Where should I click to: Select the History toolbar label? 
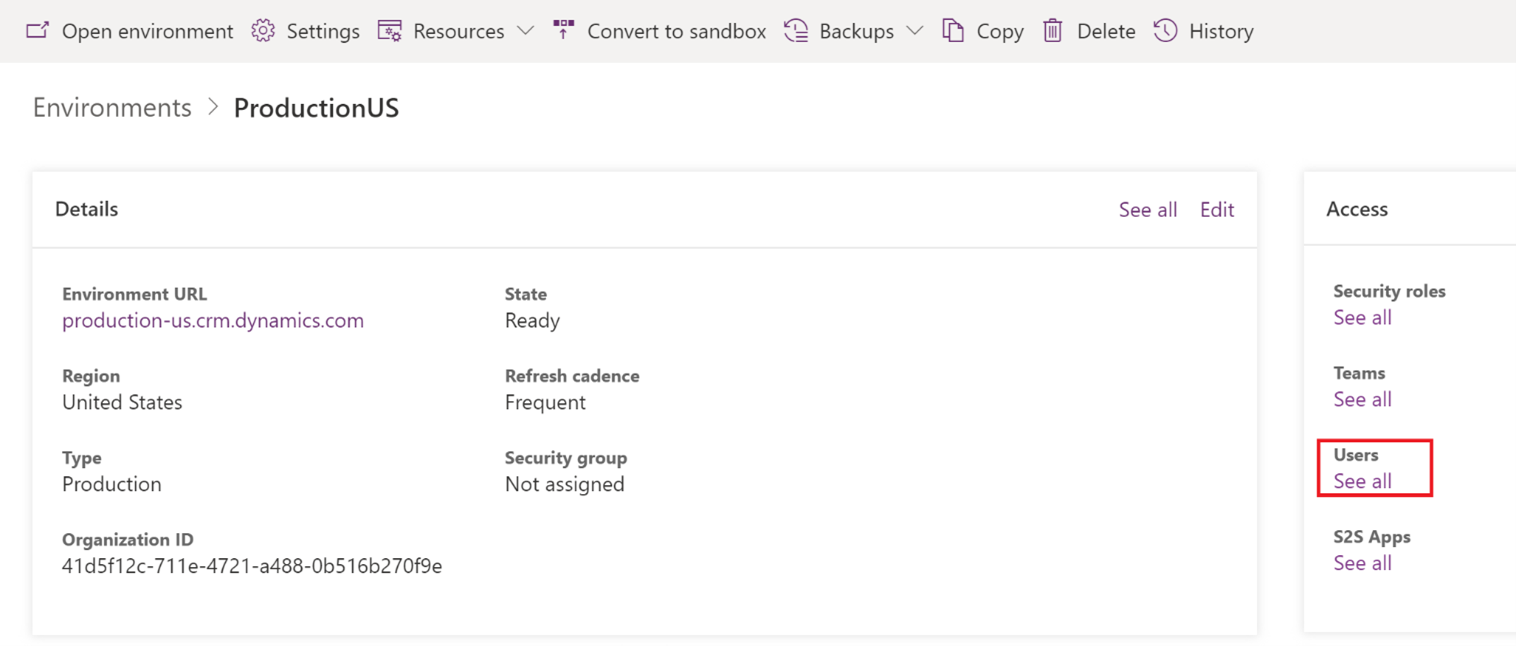coord(1221,32)
